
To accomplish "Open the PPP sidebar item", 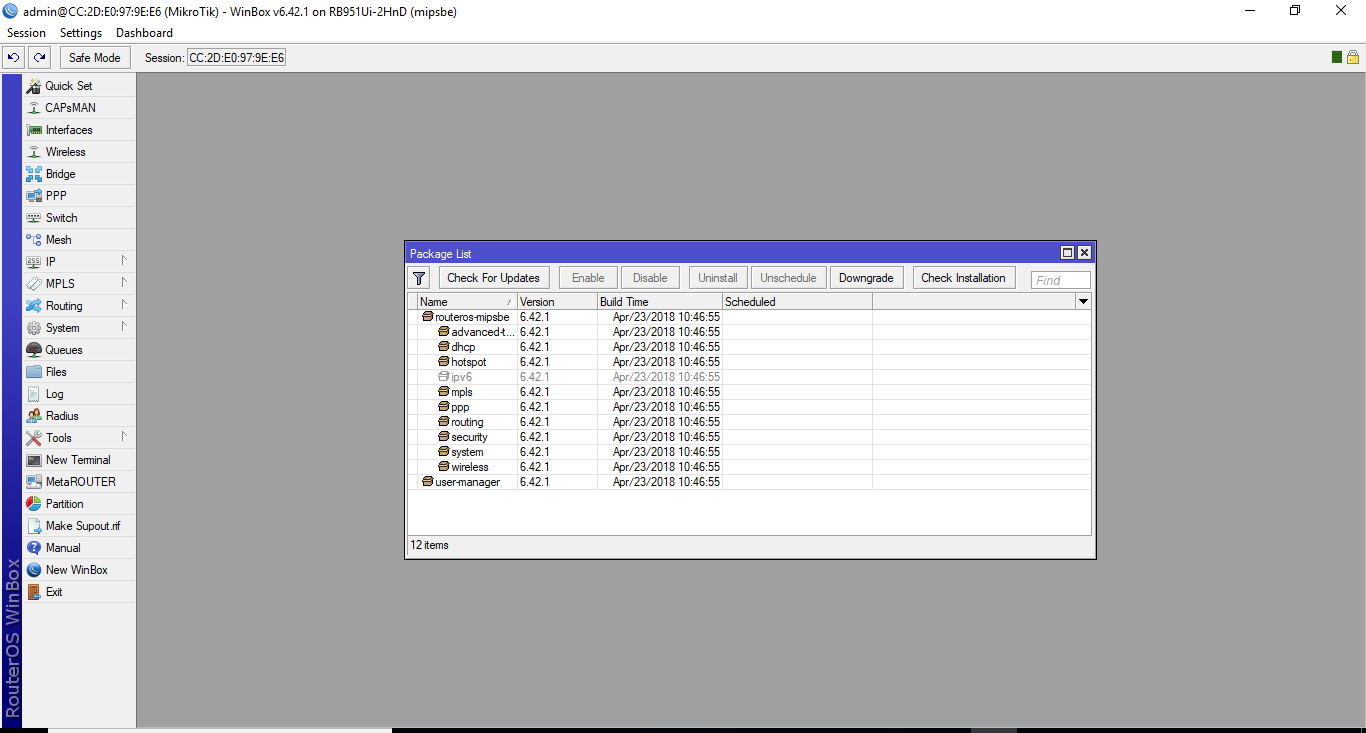I will point(79,196).
